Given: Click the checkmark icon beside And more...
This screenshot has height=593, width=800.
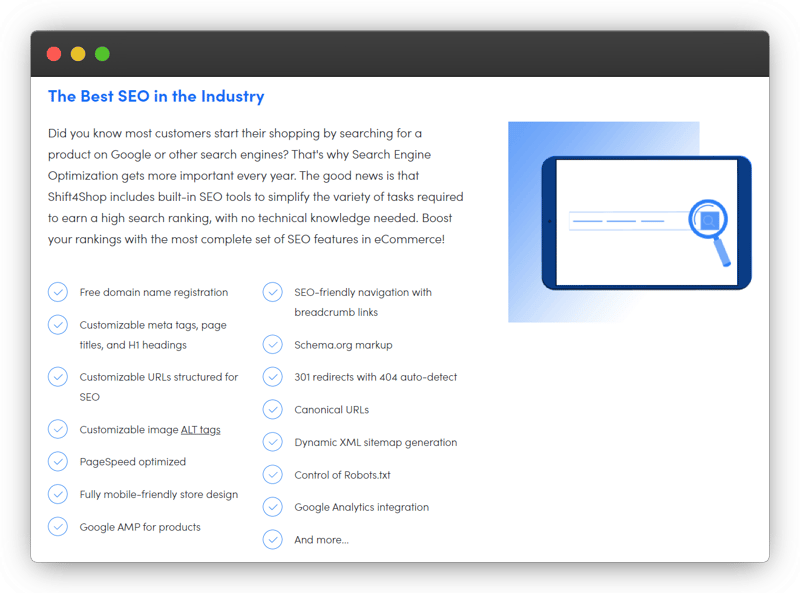Looking at the screenshot, I should [272, 539].
